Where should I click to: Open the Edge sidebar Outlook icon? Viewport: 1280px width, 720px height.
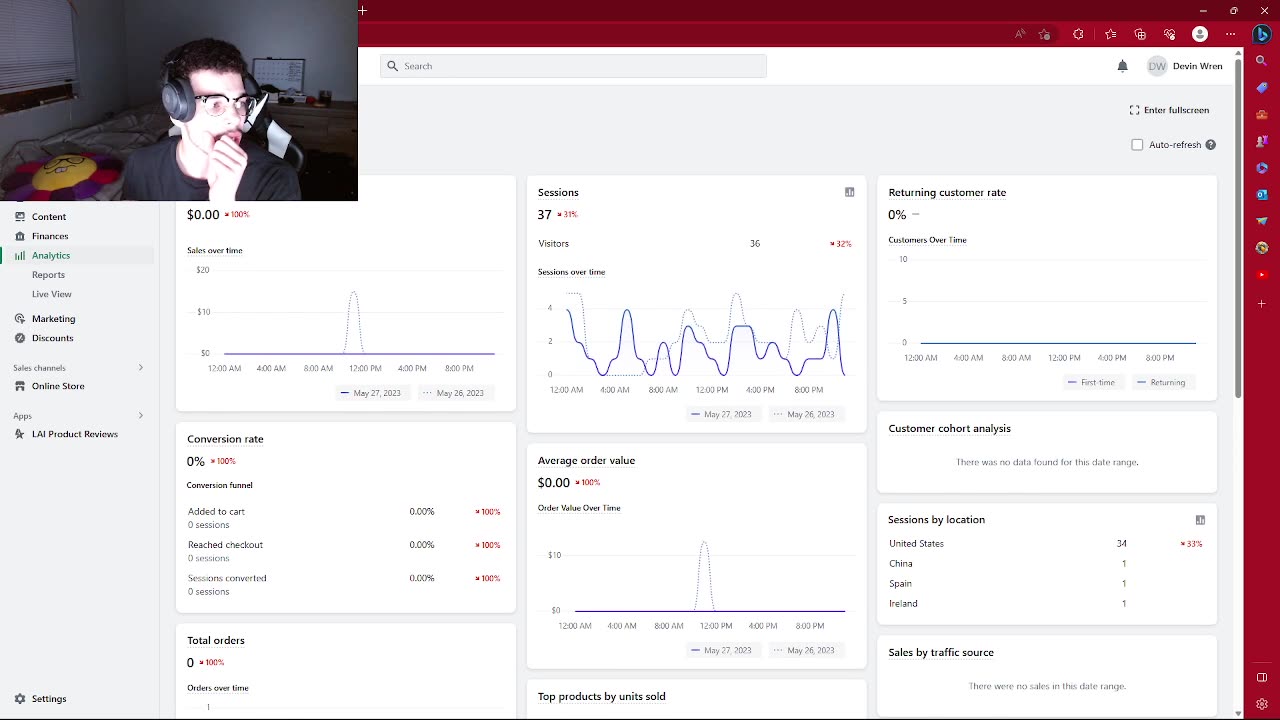(1262, 195)
